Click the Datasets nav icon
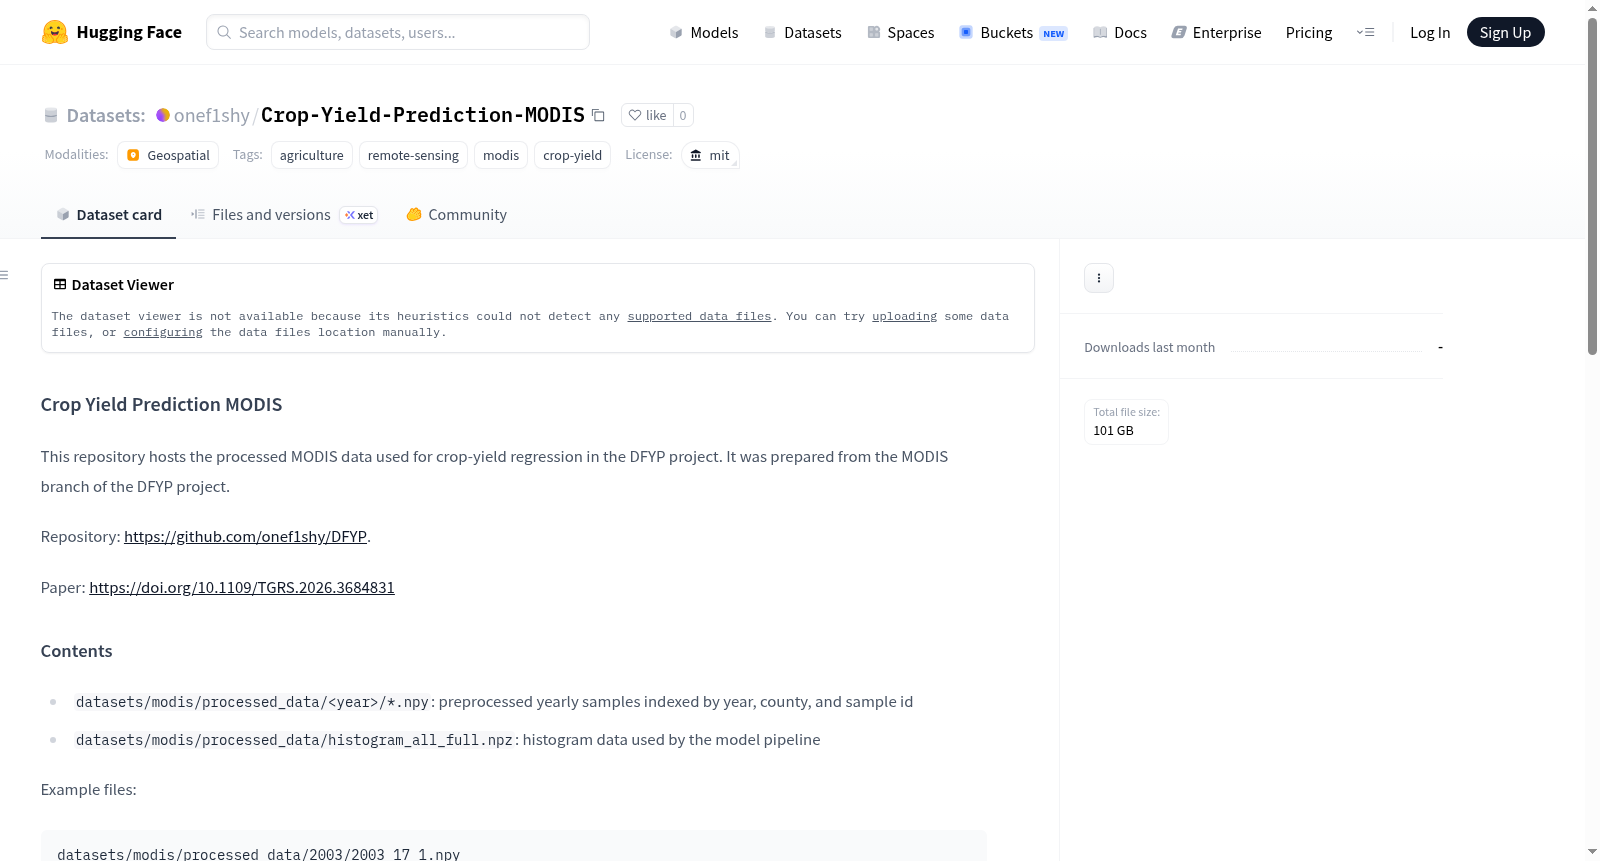1600x861 pixels. (x=770, y=32)
